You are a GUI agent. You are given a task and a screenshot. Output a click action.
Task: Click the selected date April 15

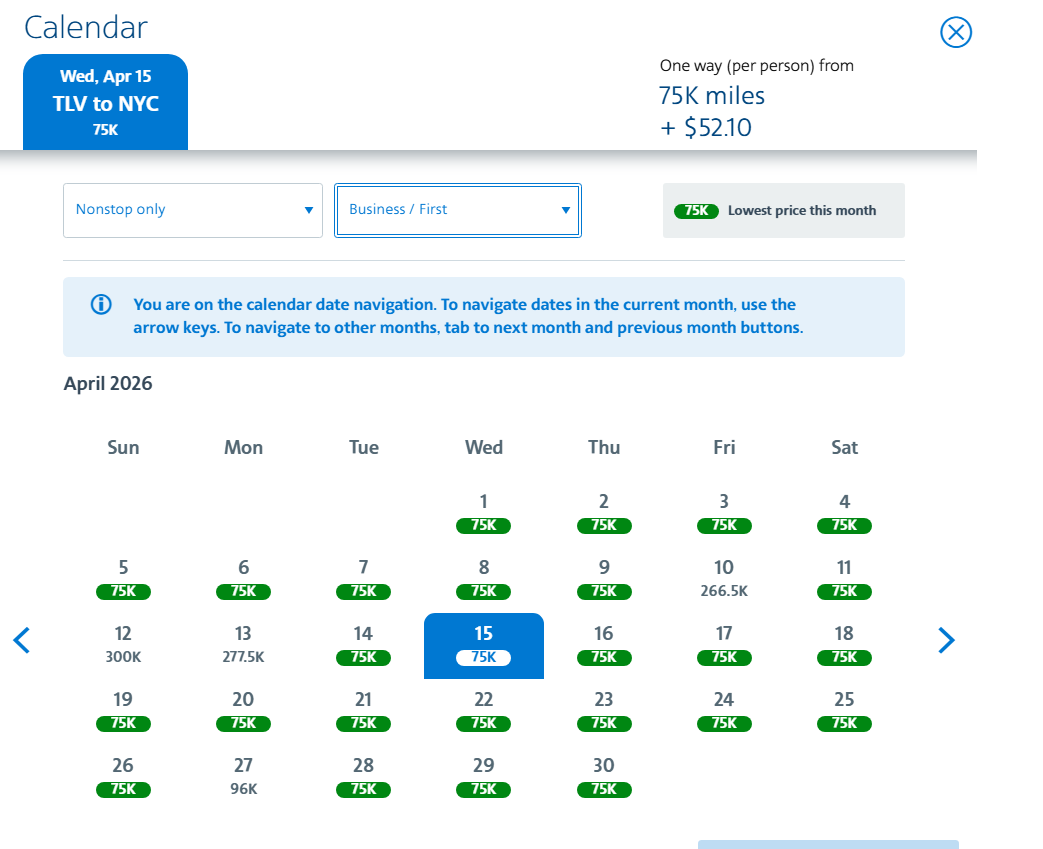(484, 645)
